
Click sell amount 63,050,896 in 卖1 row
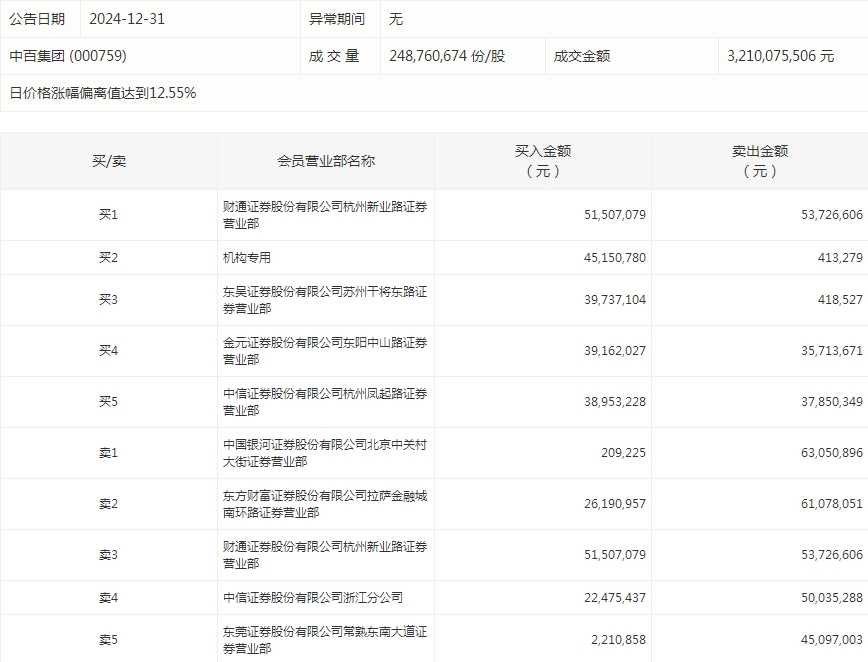824,453
